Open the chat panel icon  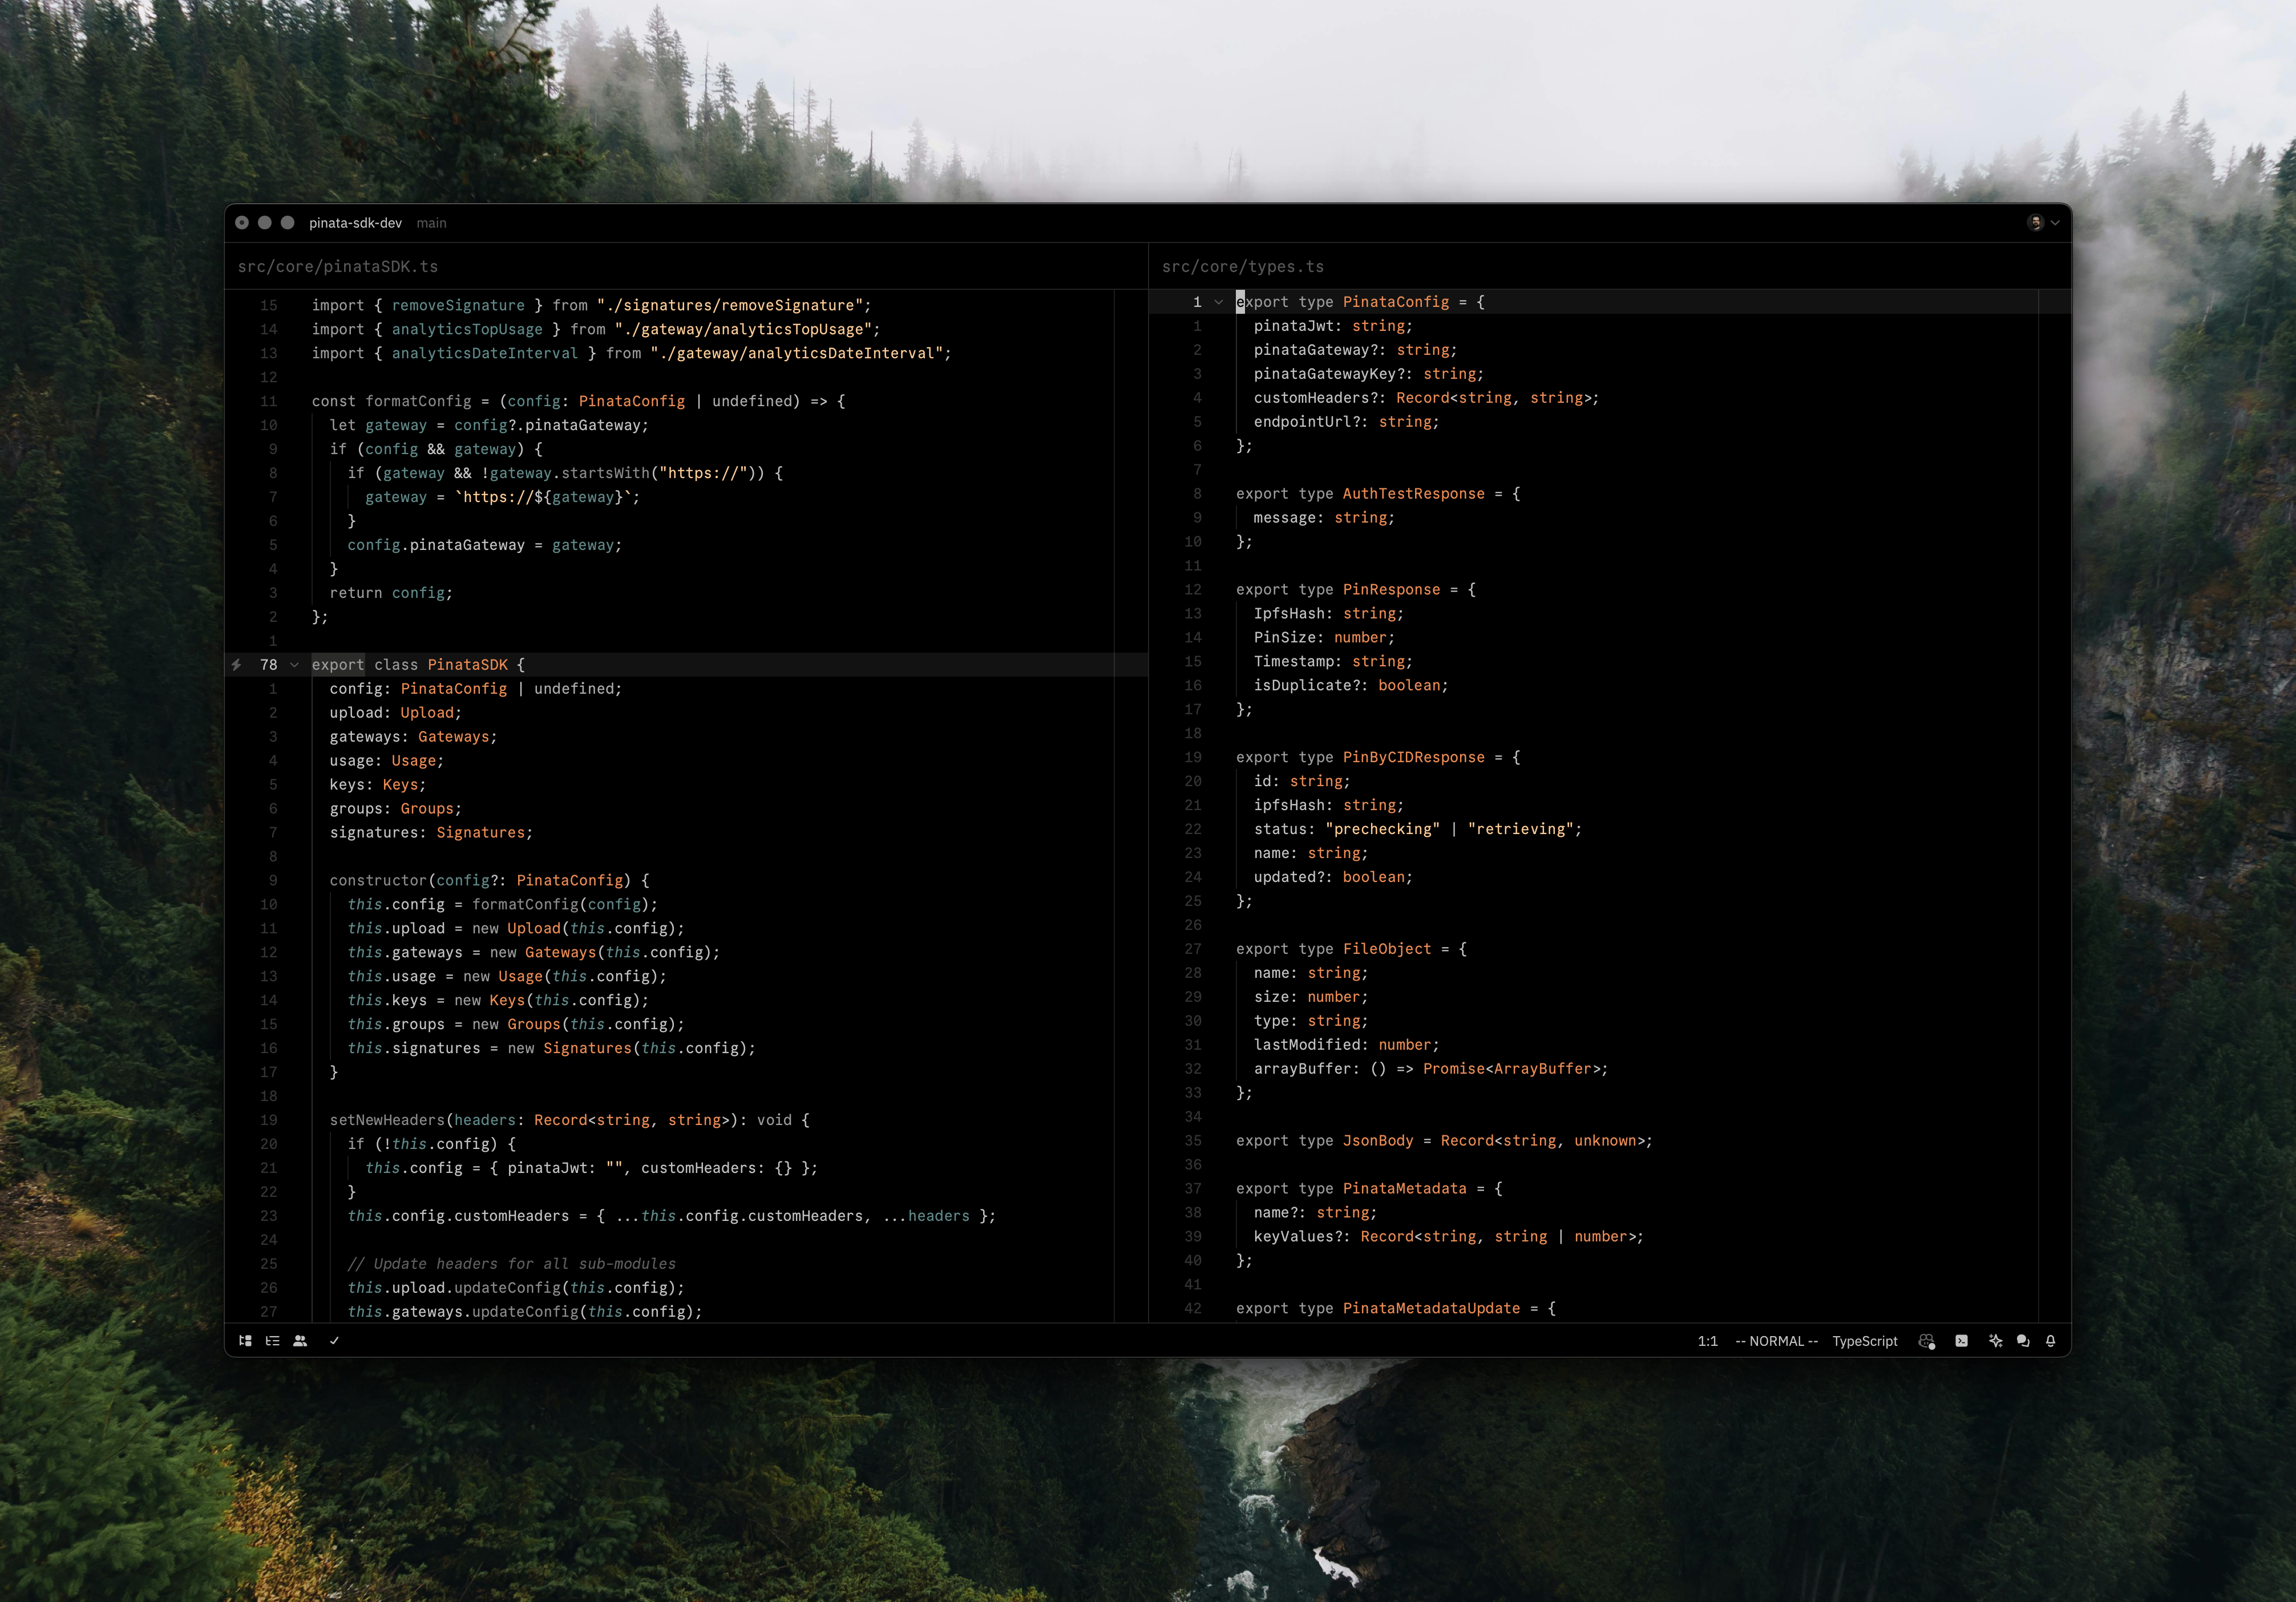point(2023,1341)
